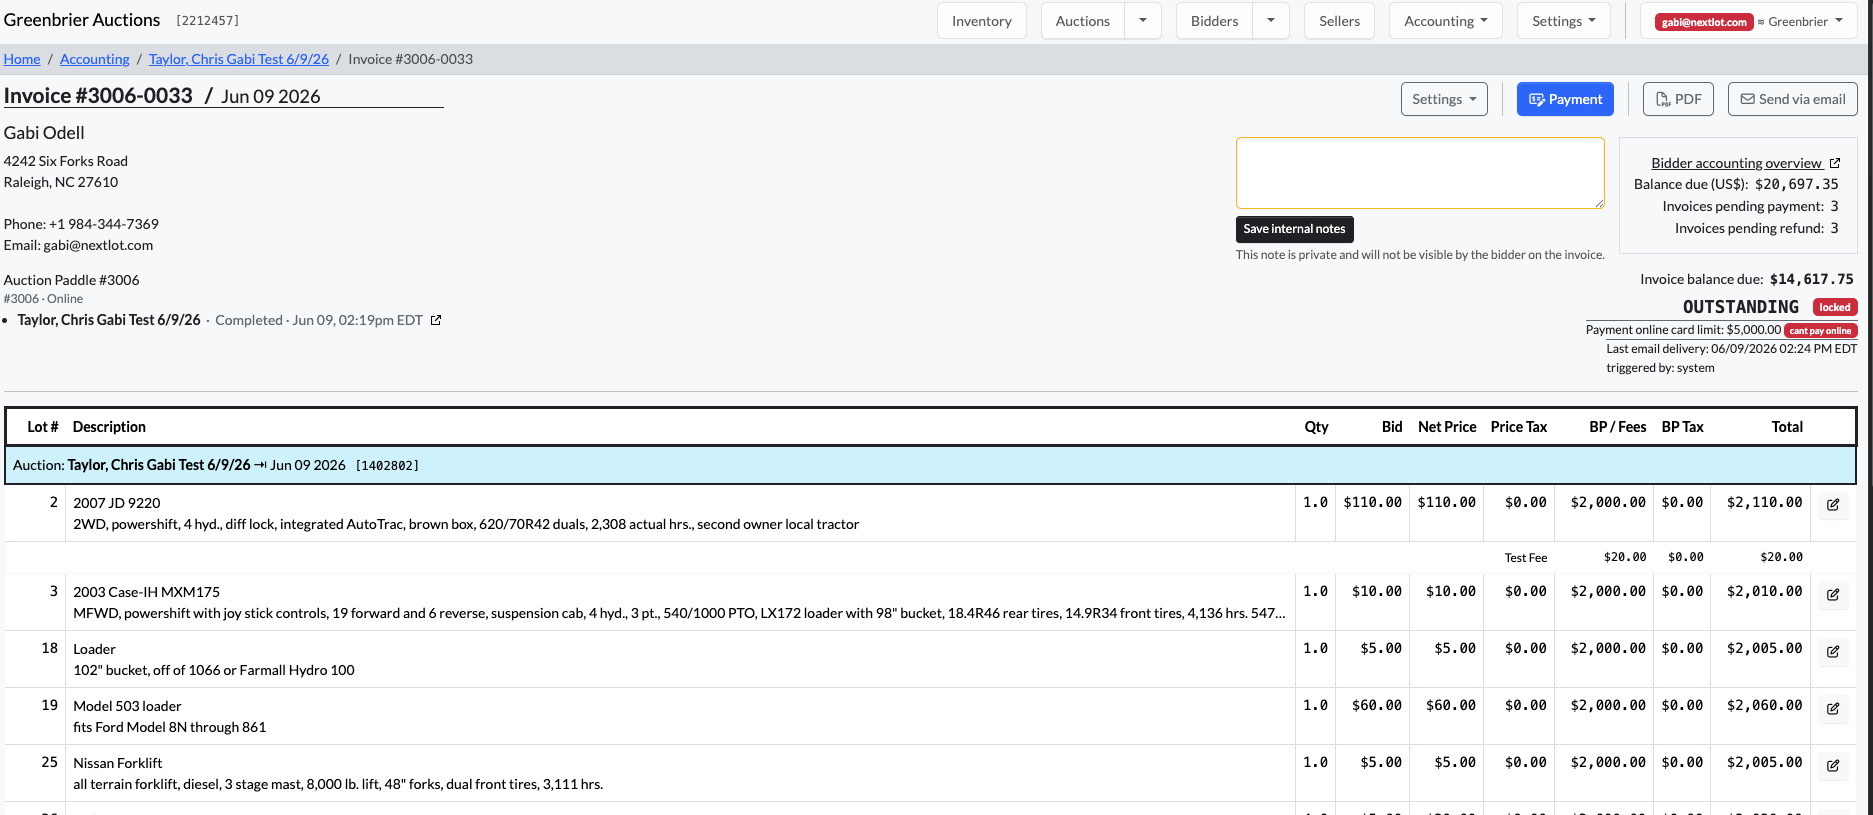Expand Bidders split dropdown arrow

point(1271,21)
